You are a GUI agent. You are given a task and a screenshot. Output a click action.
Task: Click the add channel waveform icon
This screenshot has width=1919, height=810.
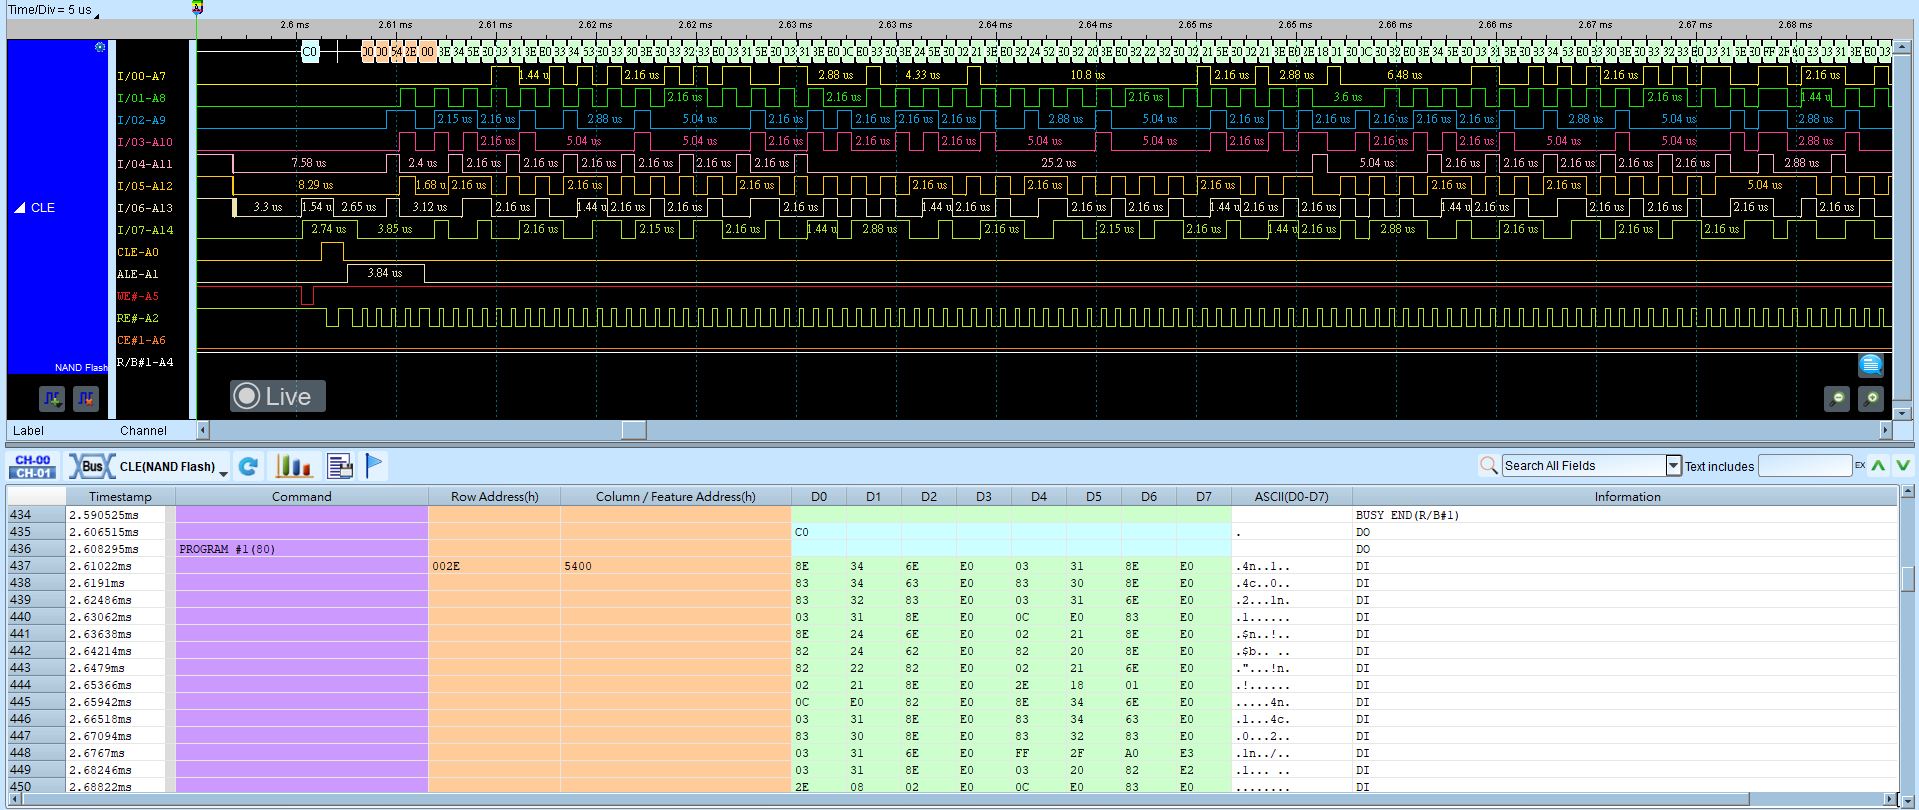[x=52, y=399]
